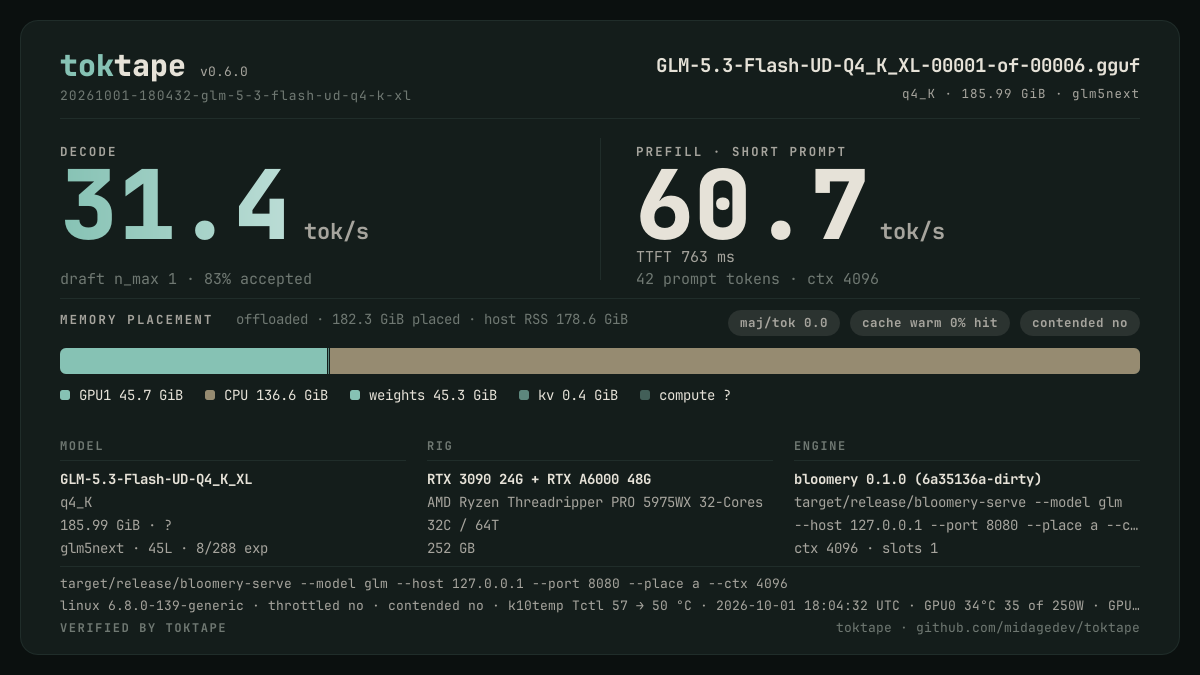The width and height of the screenshot is (1200, 675).
Task: Click the tan CPU segment of memory bar
Action: coord(735,361)
